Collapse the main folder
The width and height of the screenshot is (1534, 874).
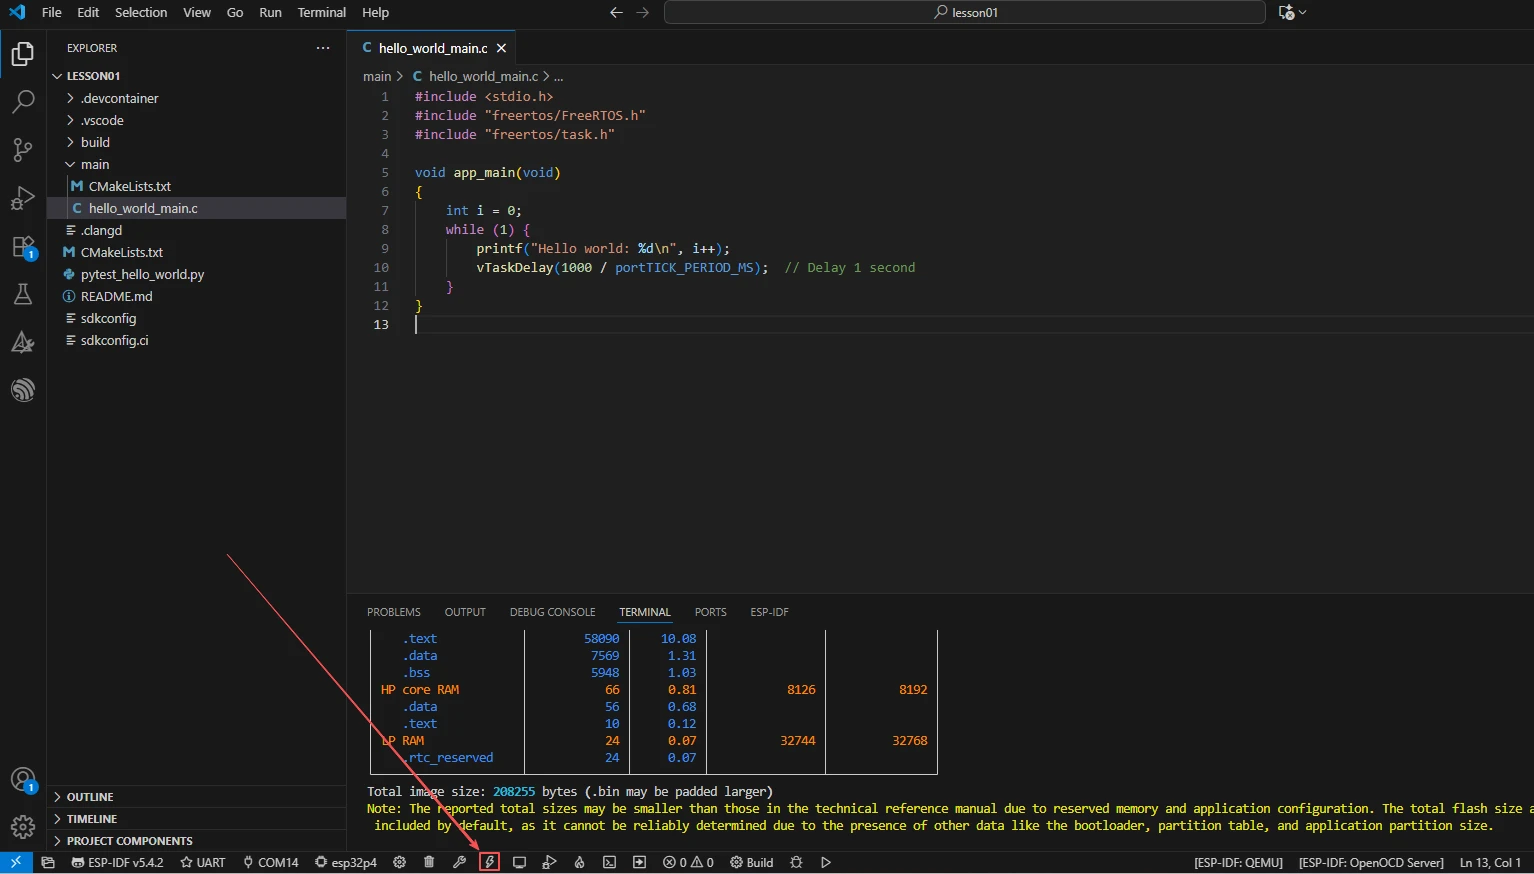tap(95, 164)
